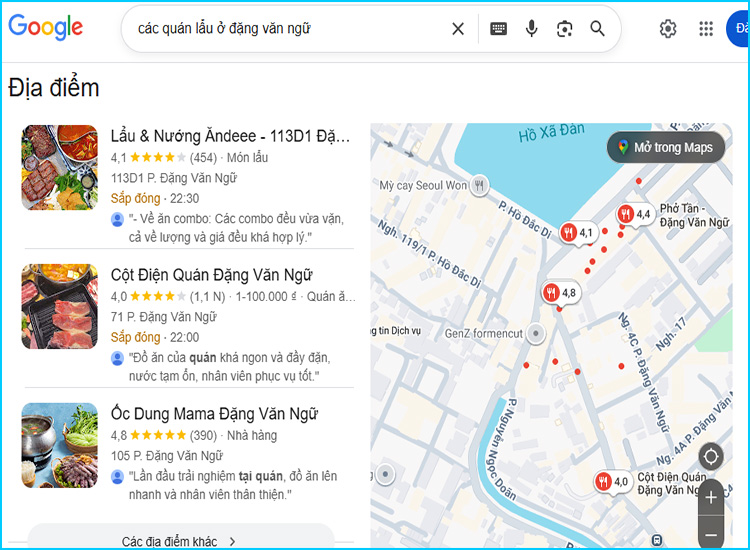The width and height of the screenshot is (750, 550).
Task: Search by image with the Lens icon
Action: pyautogui.click(x=564, y=29)
